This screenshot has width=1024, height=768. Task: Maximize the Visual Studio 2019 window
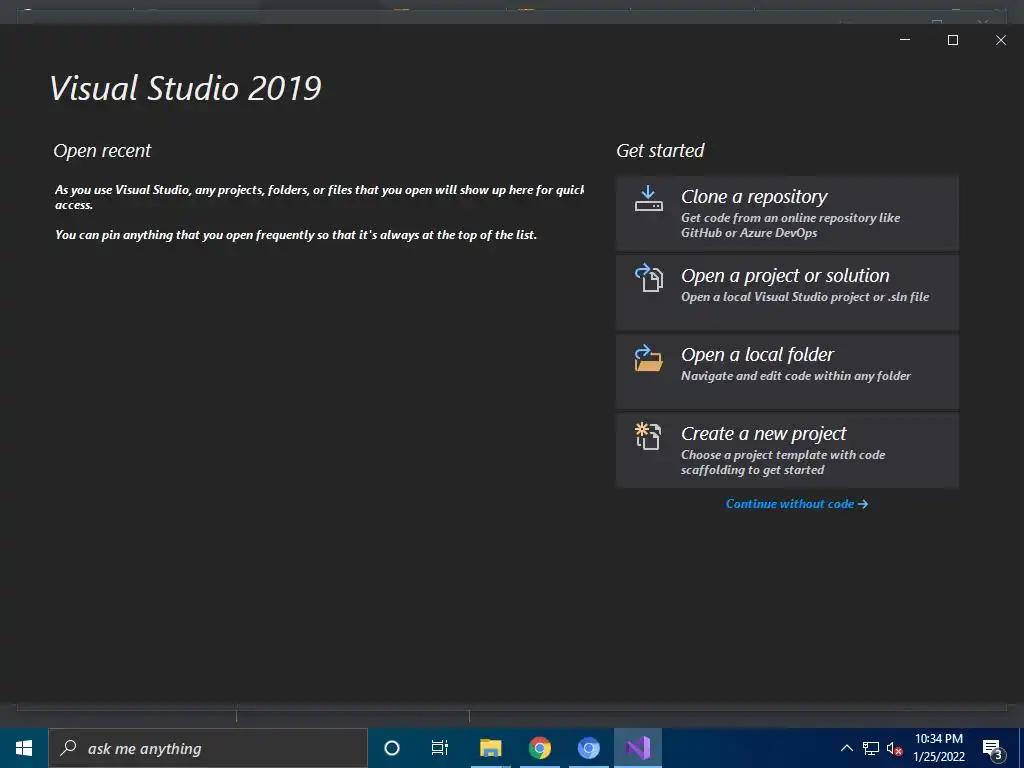tap(953, 40)
